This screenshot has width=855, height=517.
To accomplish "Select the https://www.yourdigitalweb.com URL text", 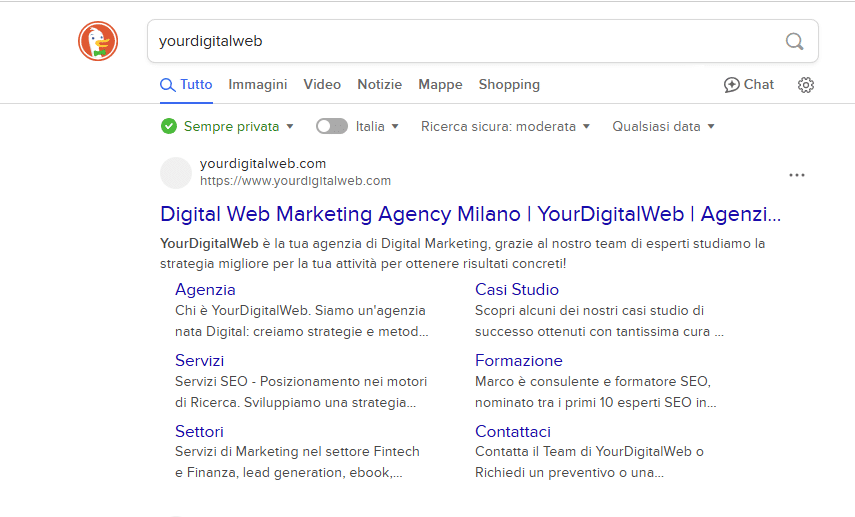I will pos(295,181).
